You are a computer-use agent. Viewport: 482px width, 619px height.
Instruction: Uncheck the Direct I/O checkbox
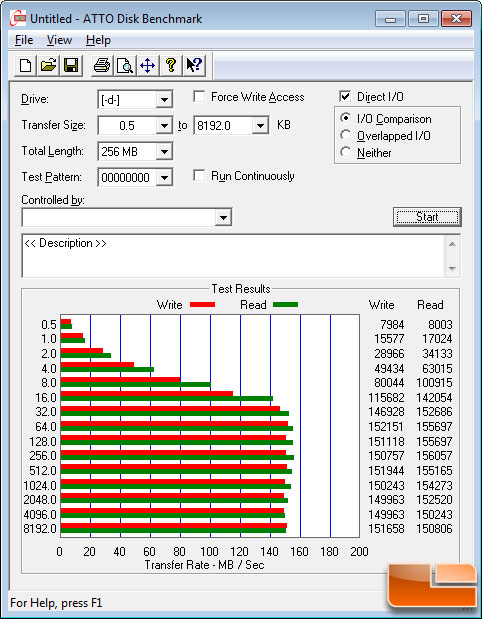[345, 97]
